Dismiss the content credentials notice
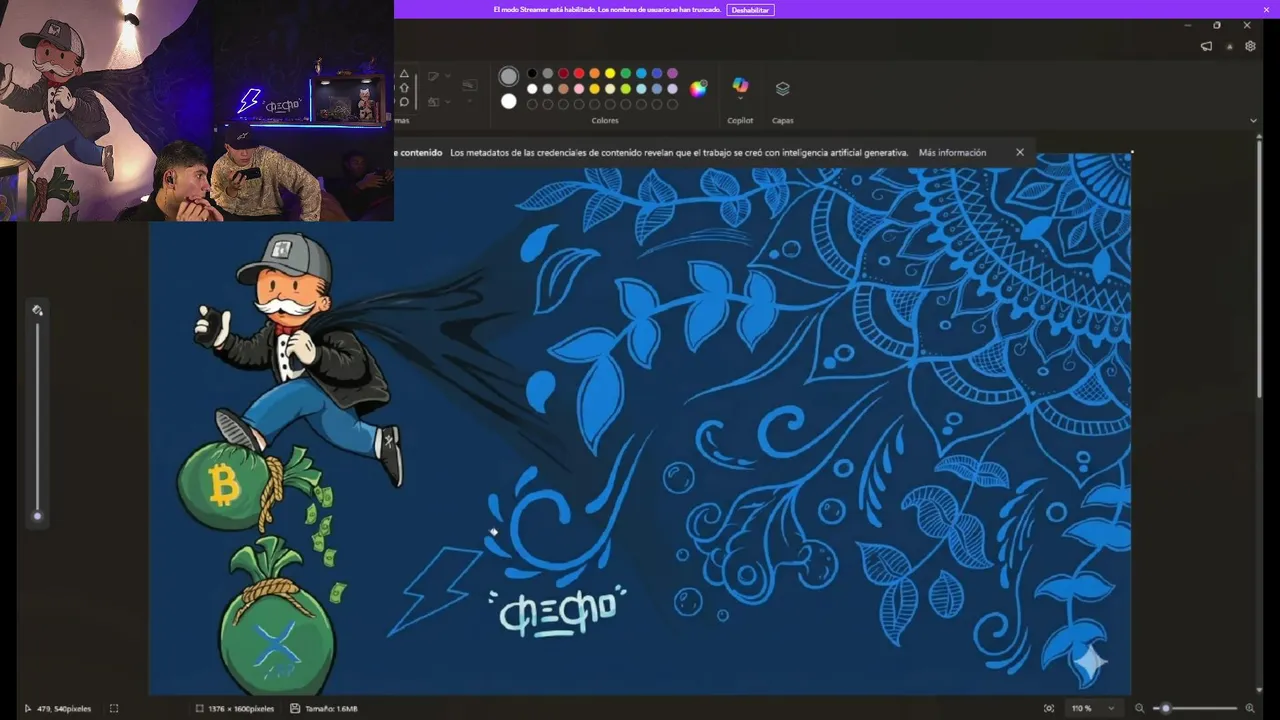This screenshot has height=720, width=1280. [1020, 152]
